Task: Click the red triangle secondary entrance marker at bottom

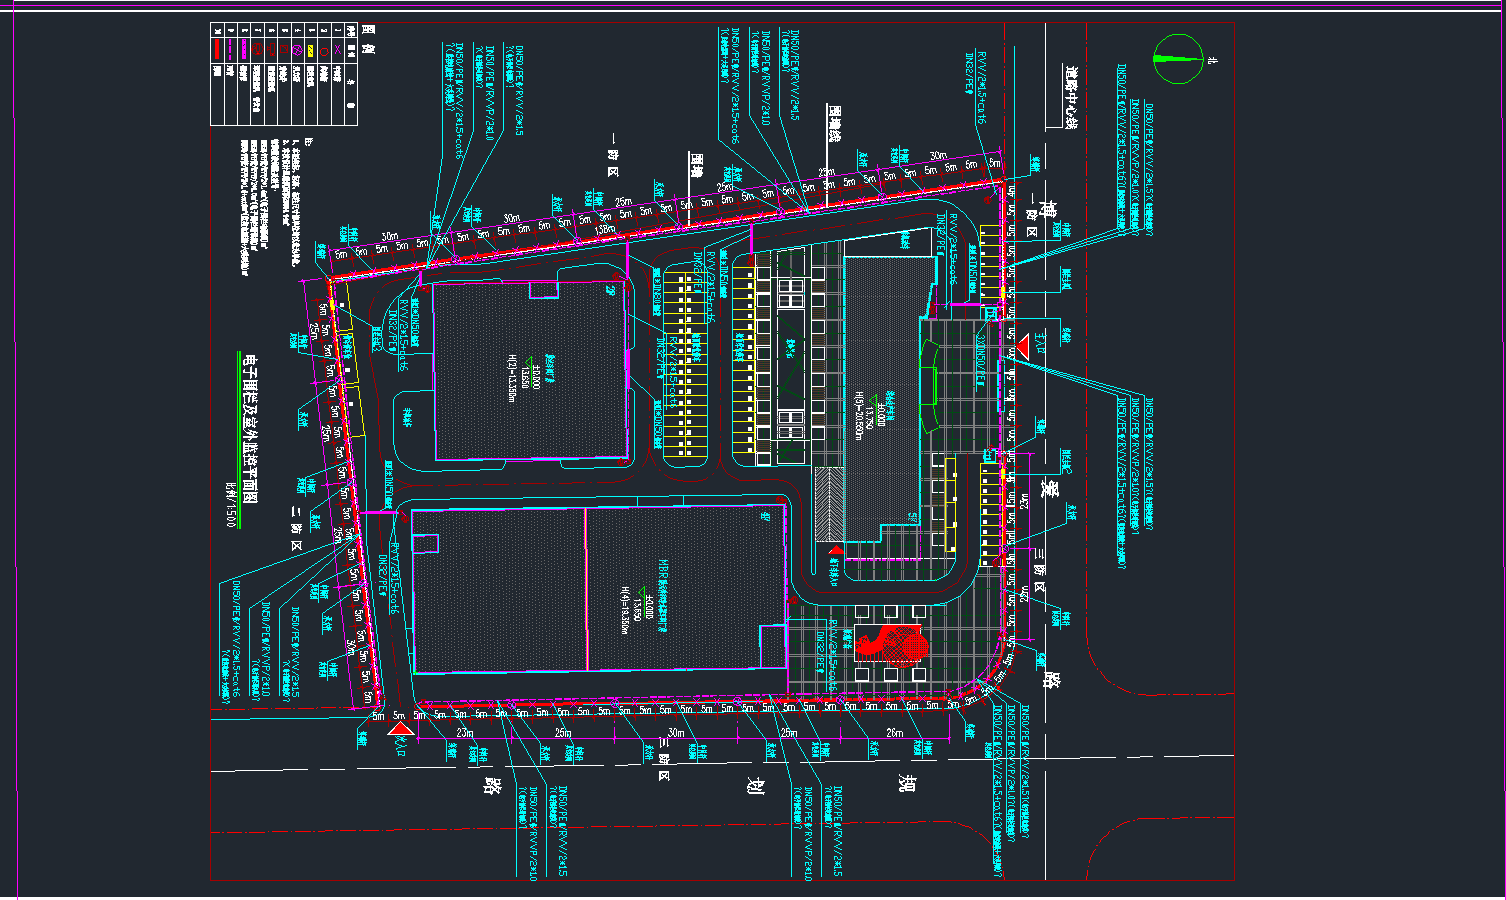Action: click(x=400, y=731)
